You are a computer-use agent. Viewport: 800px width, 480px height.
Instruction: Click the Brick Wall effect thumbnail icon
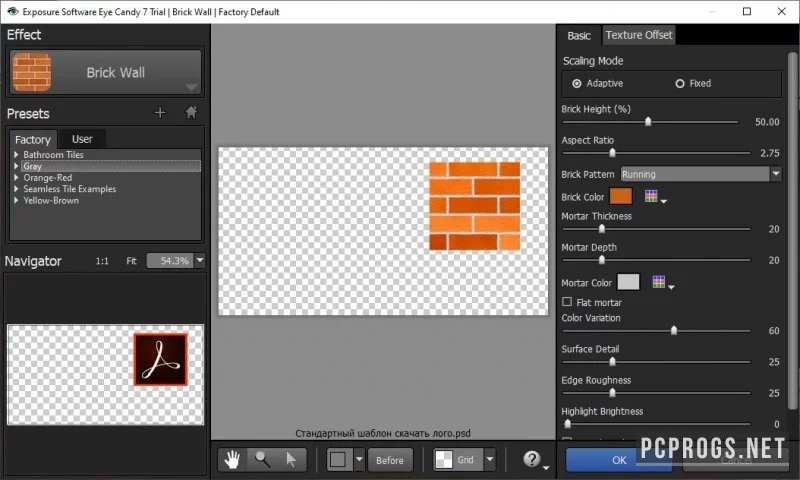tap(32, 72)
